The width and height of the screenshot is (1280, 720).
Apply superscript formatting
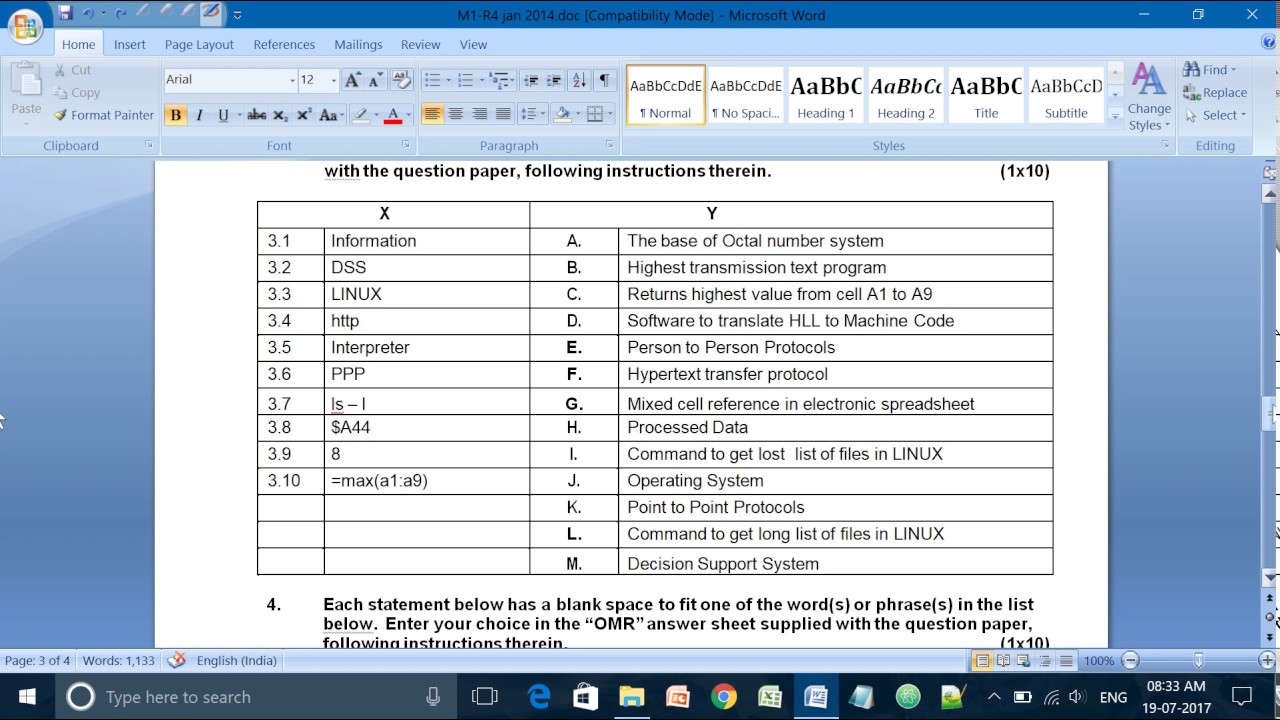(x=303, y=115)
